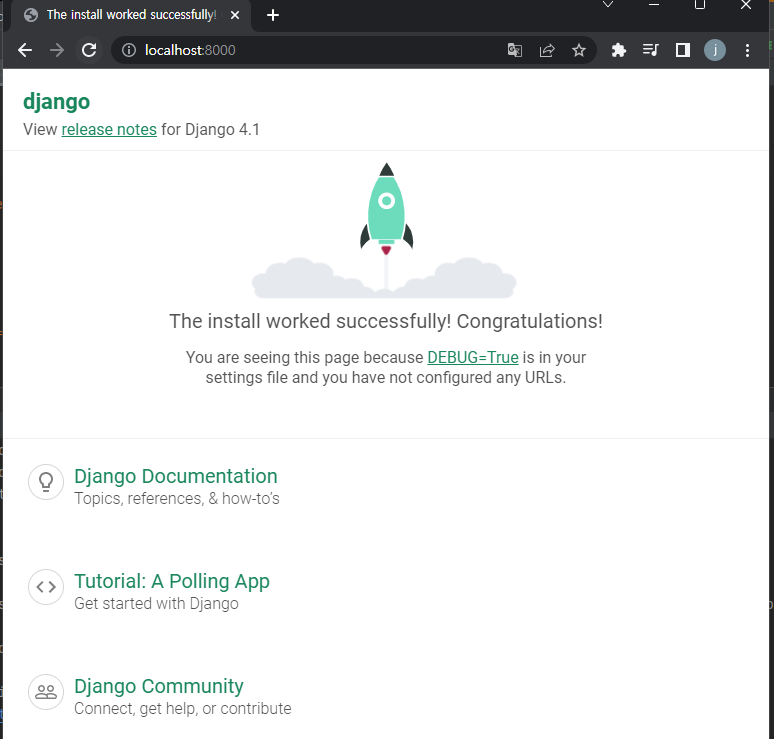
Task: Click 'Topics, references, & how-to's' text
Action: [x=177, y=498]
